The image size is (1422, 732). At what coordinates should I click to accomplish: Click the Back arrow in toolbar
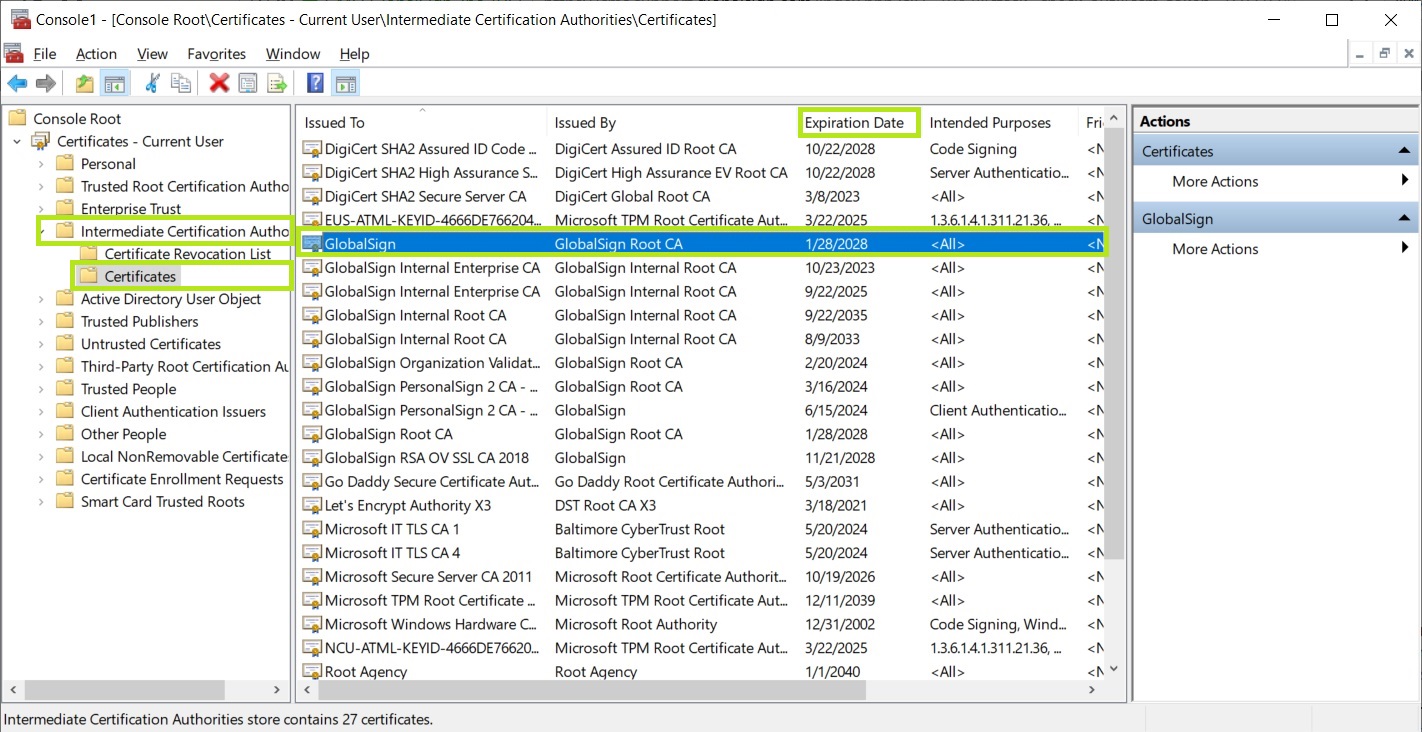[x=17, y=84]
